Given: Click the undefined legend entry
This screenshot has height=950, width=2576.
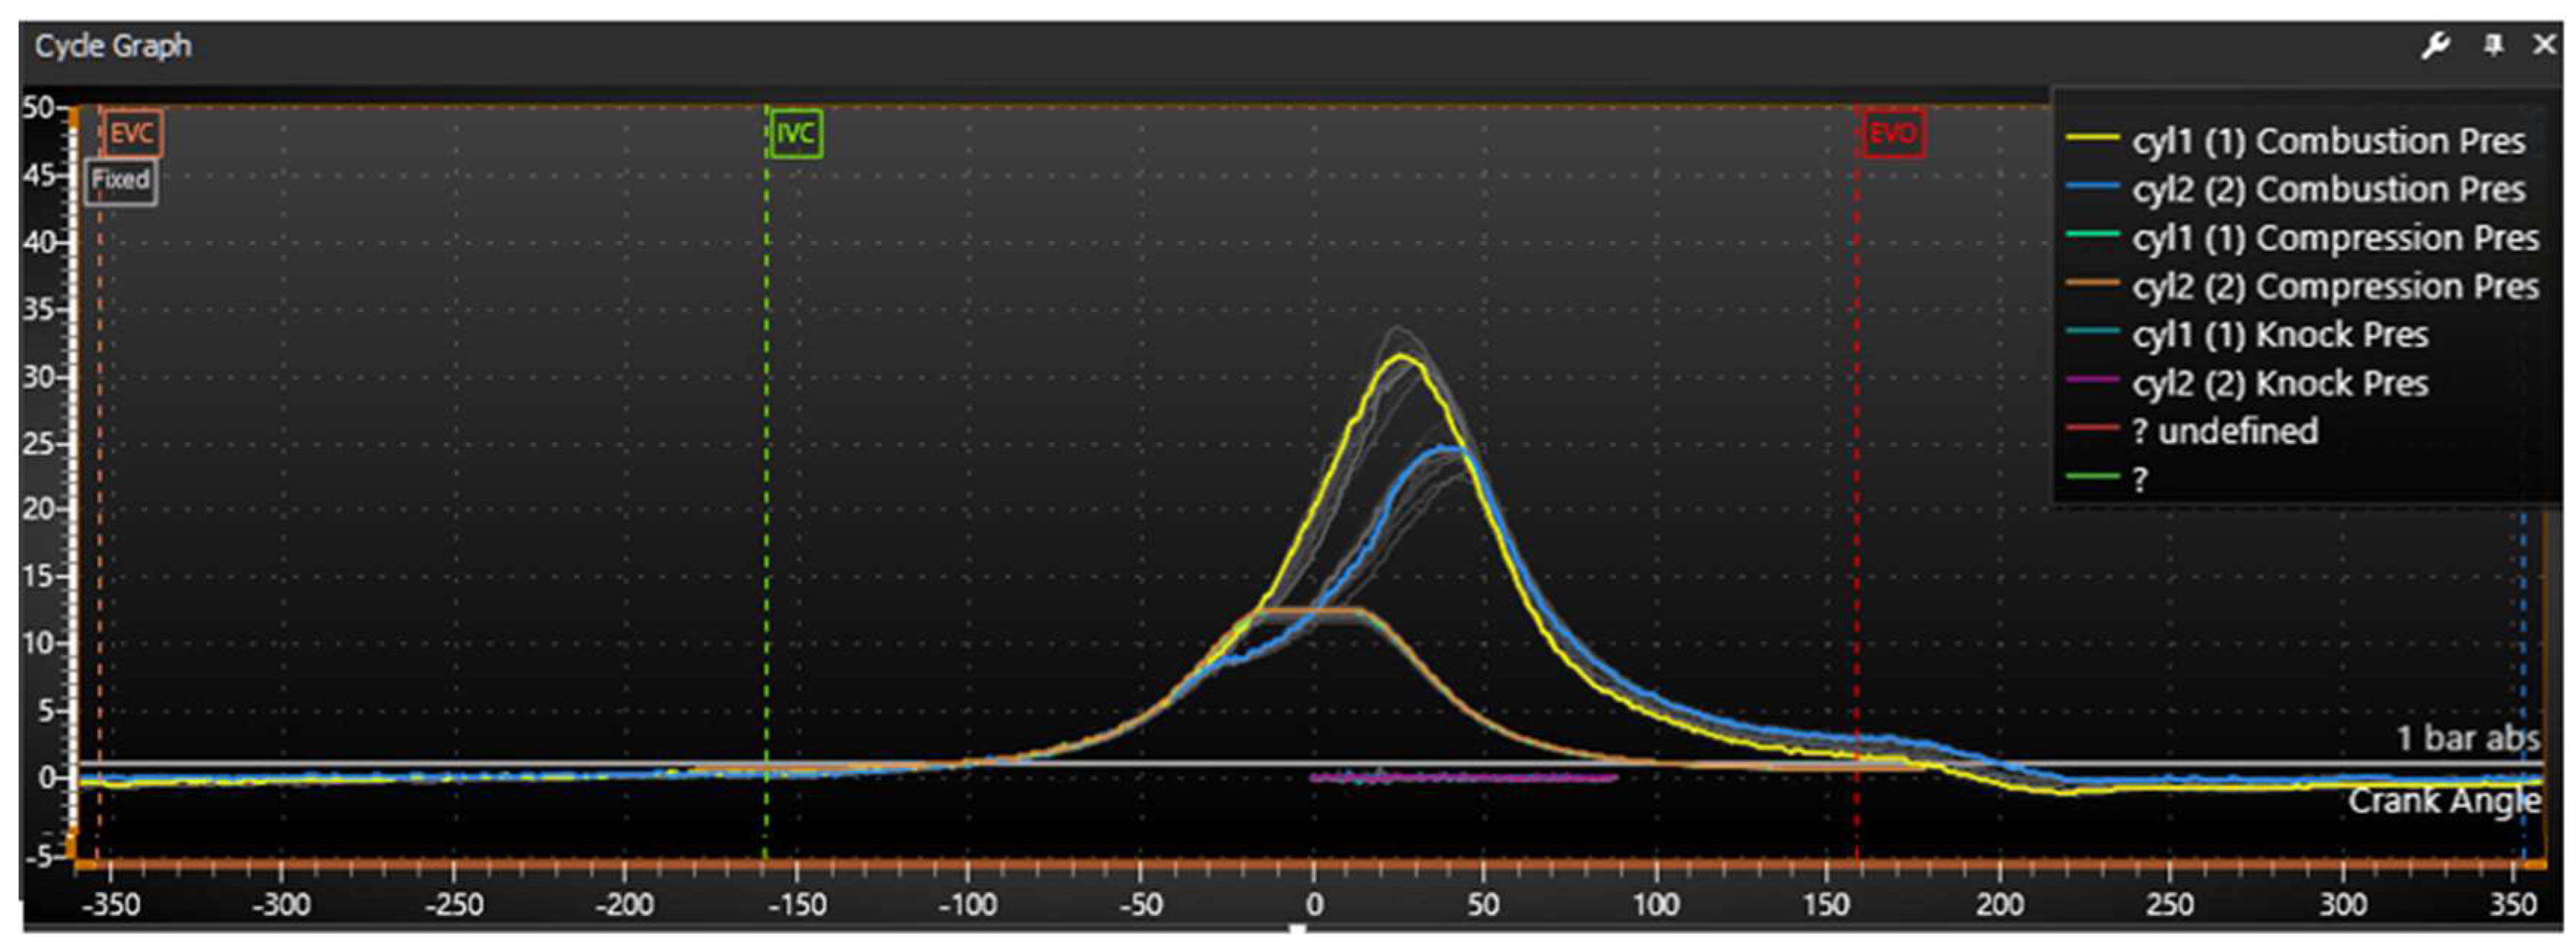Looking at the screenshot, I should 2224,431.
